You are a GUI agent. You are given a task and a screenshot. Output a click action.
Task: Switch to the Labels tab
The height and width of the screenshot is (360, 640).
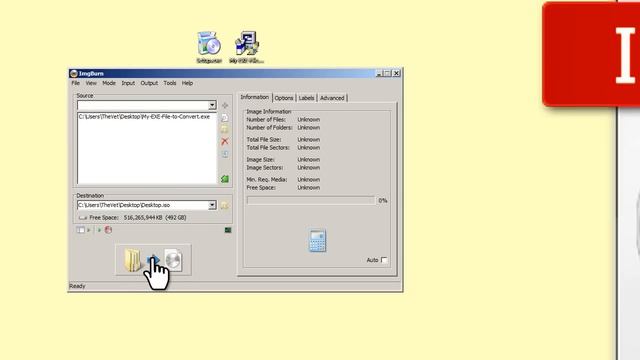tap(306, 98)
